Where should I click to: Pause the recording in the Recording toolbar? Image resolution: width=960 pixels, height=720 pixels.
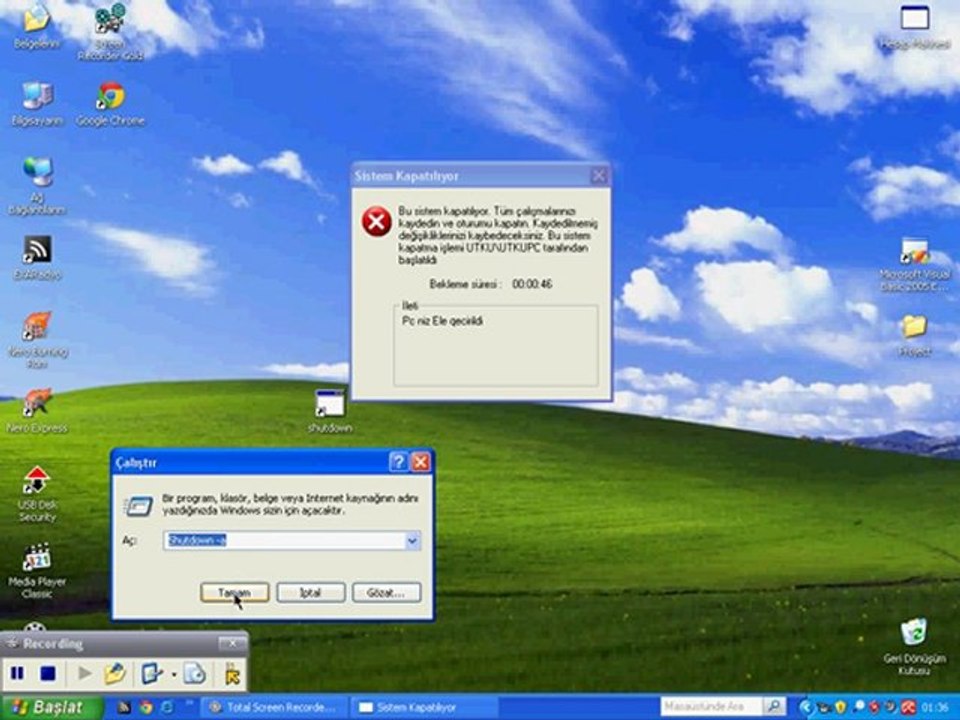[17, 673]
